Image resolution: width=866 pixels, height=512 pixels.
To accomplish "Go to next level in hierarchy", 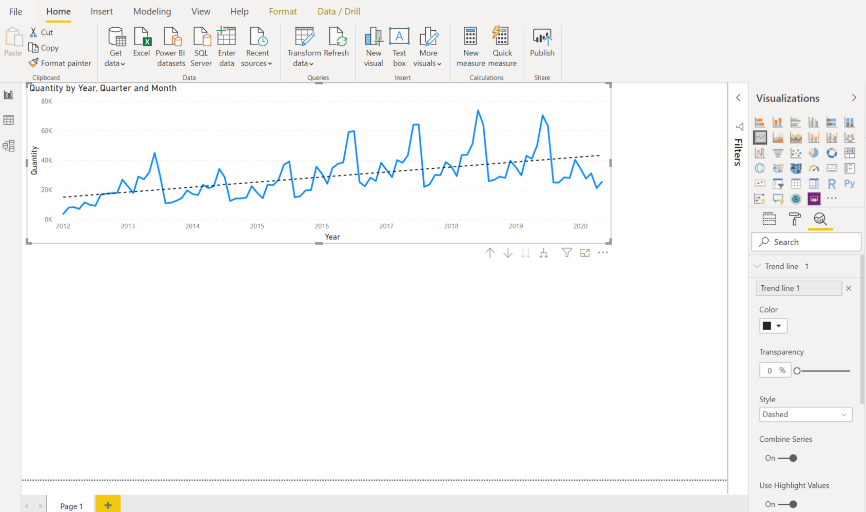I will point(525,253).
